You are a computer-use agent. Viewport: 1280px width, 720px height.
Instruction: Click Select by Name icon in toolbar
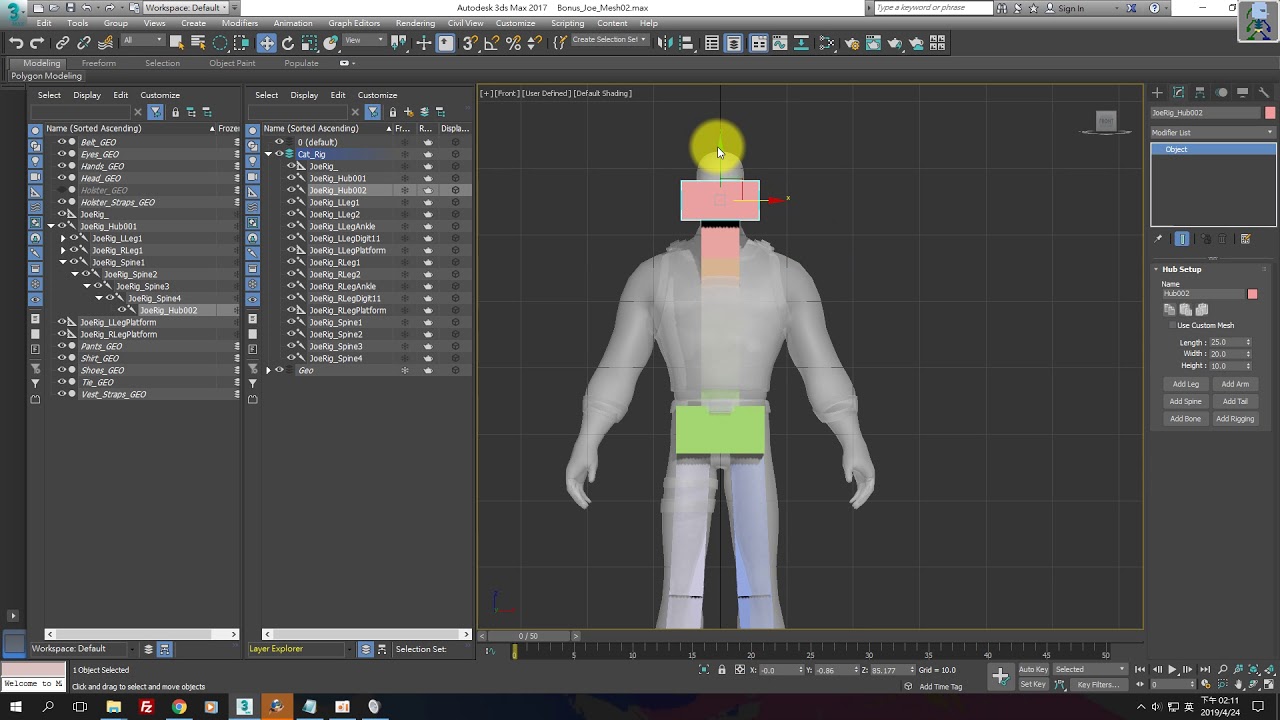pos(198,43)
